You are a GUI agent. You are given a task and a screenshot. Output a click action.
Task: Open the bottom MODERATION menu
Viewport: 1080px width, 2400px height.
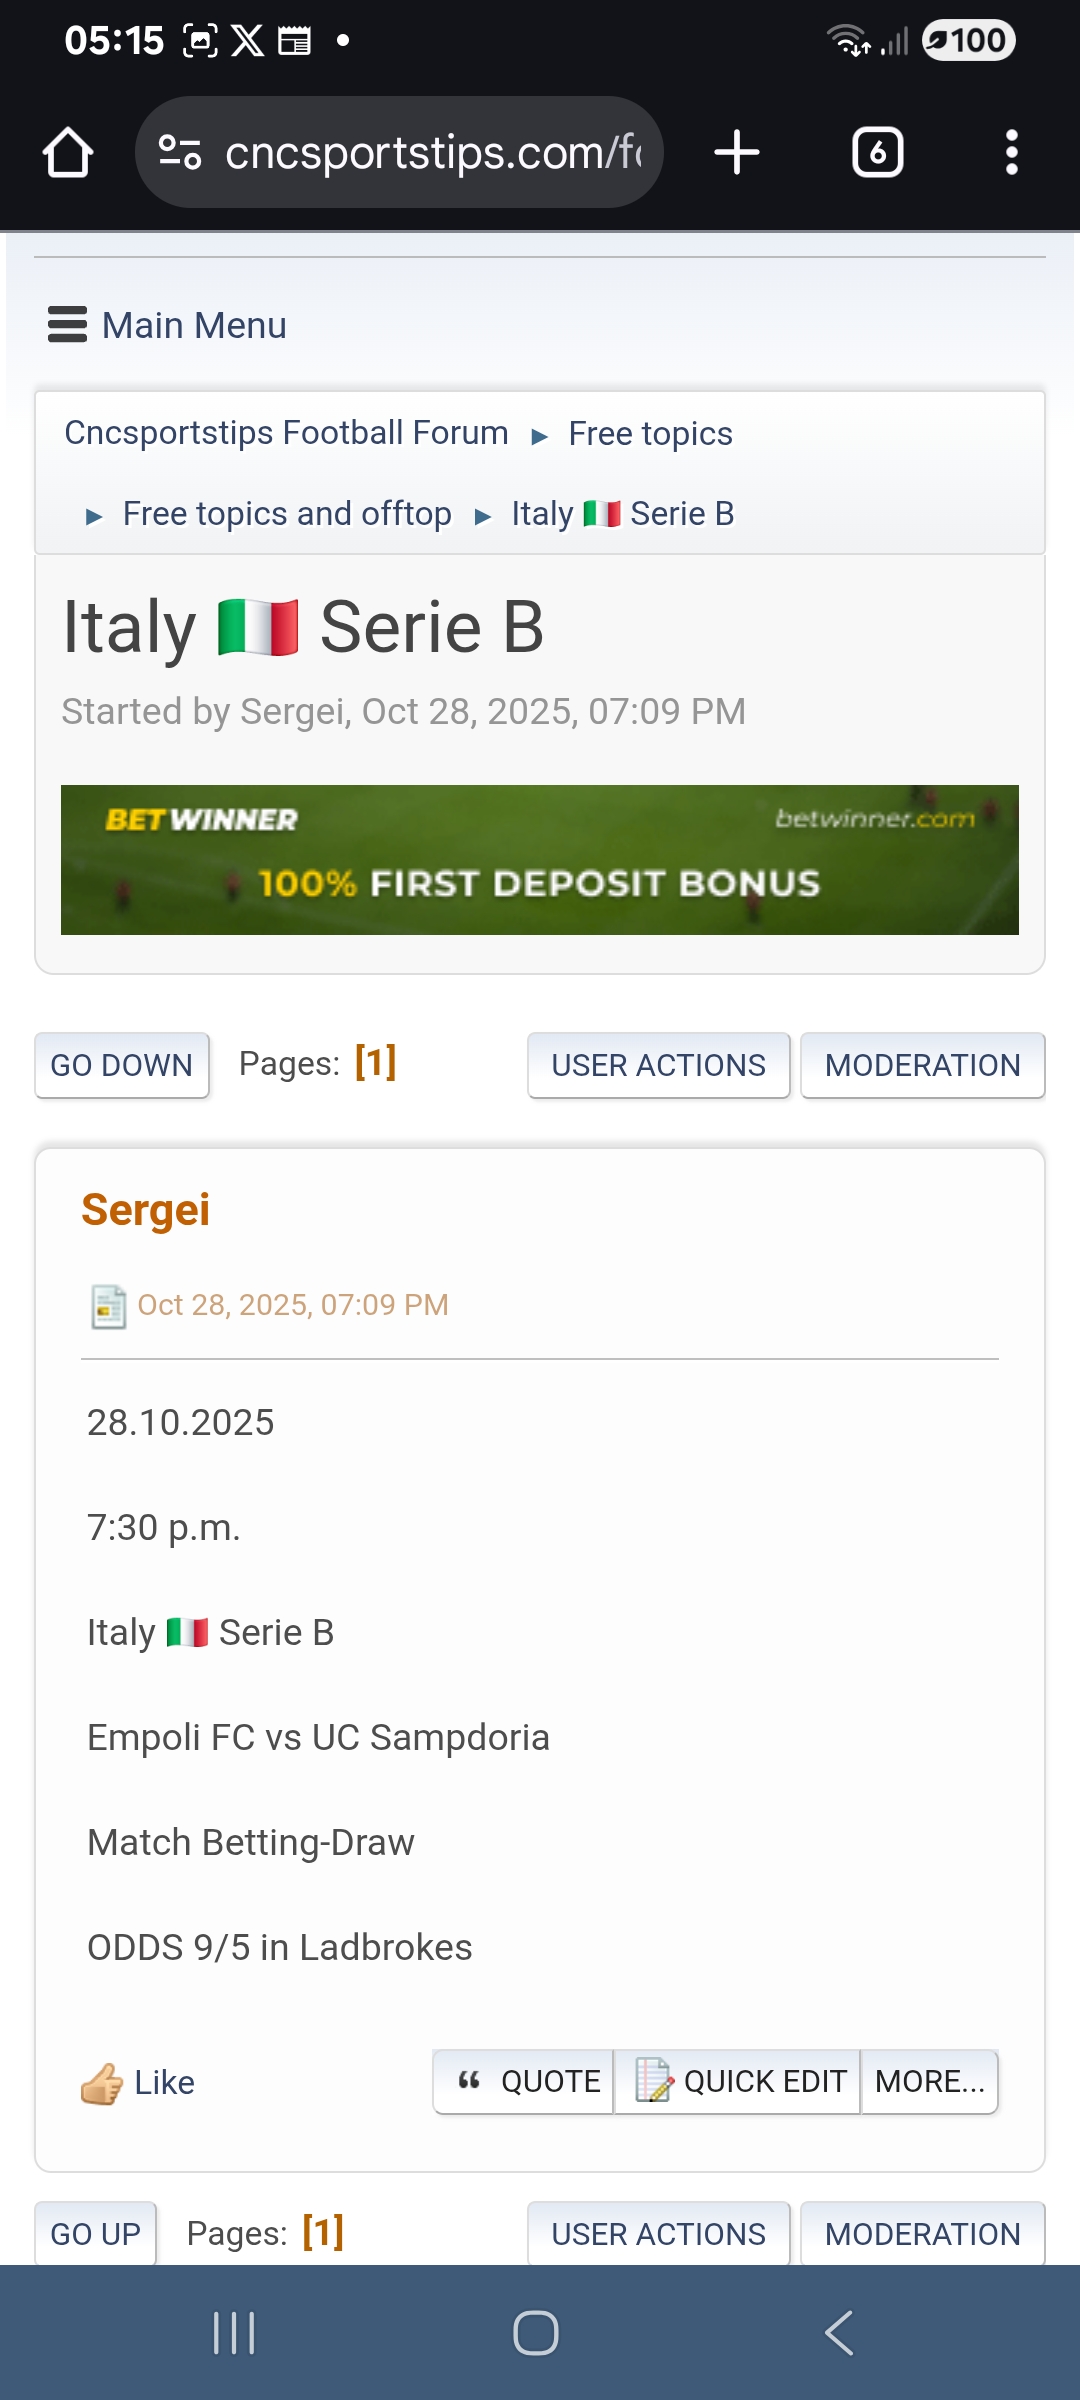point(922,2234)
